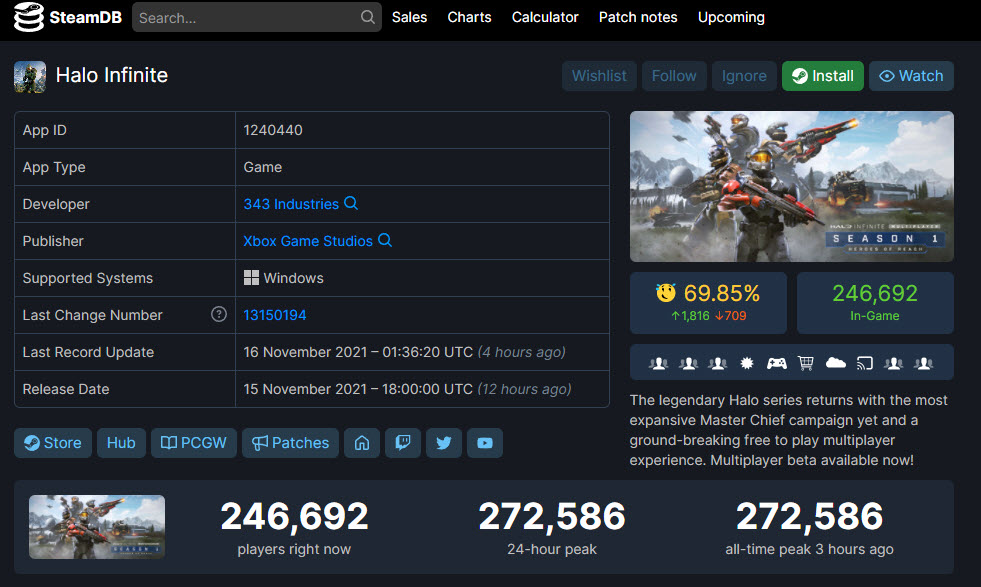This screenshot has height=587, width=981.
Task: Click the Steam Cloud icon
Action: pos(836,363)
